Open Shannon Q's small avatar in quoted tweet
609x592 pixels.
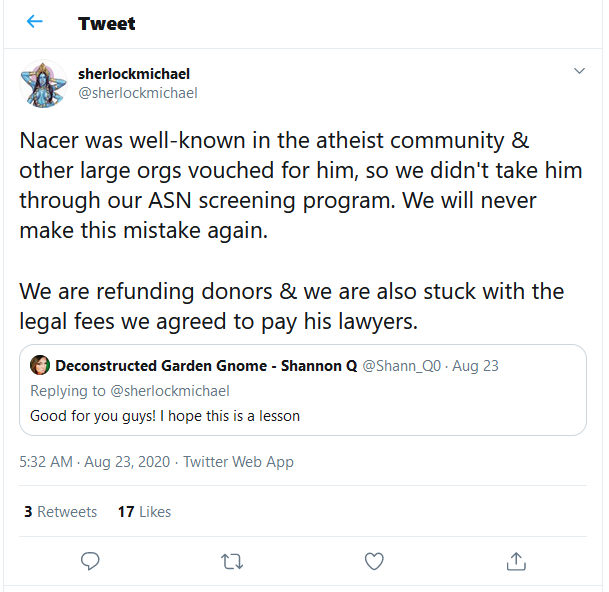pos(40,365)
